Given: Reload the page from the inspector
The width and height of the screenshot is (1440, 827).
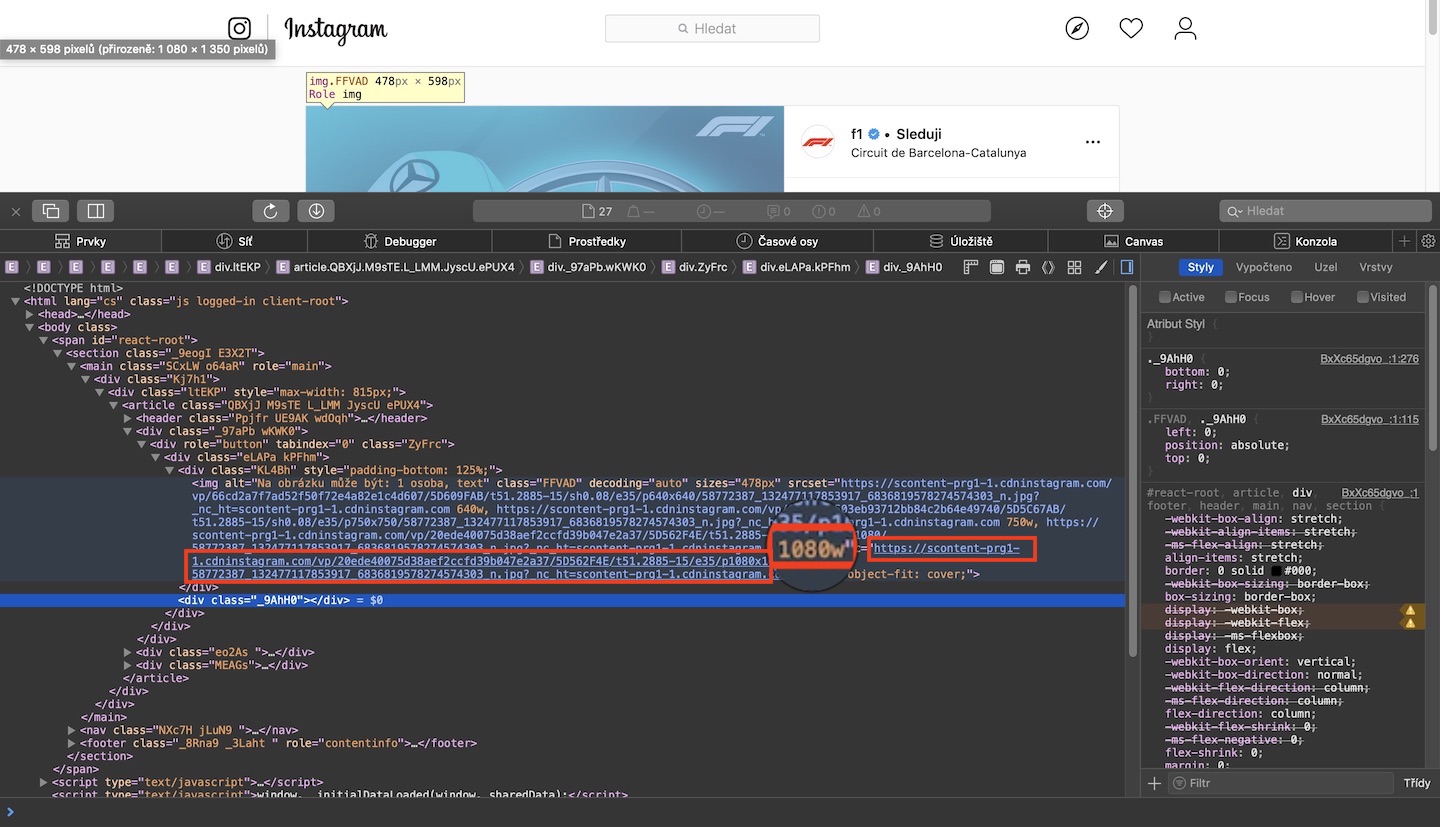Looking at the screenshot, I should coord(270,211).
